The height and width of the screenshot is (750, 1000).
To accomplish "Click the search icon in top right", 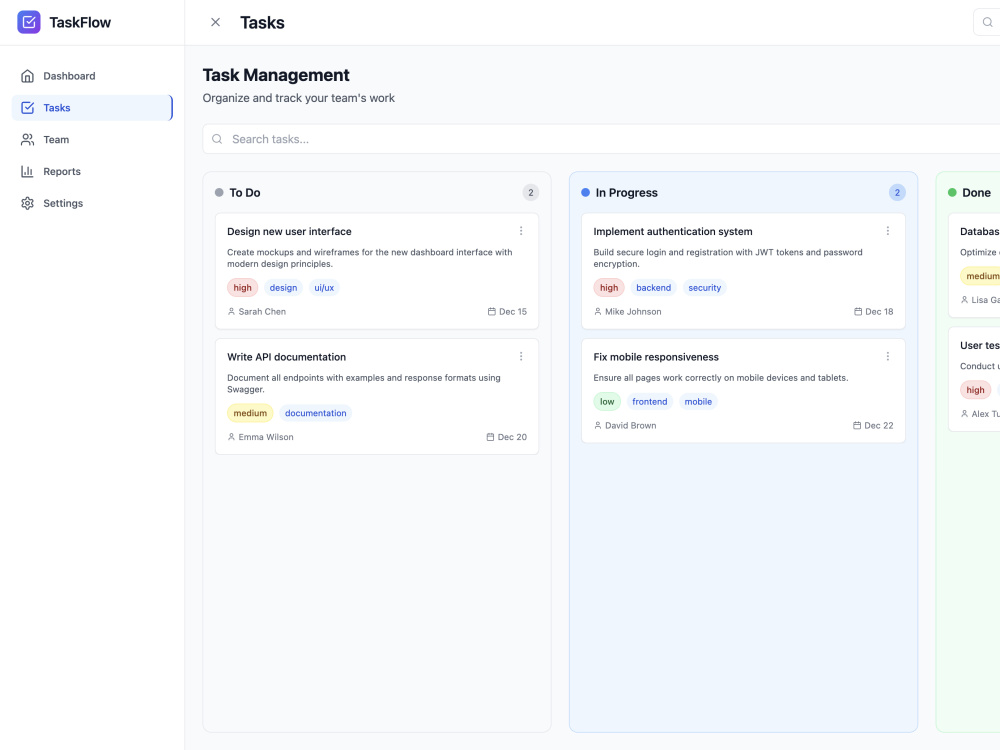I will coord(987,22).
